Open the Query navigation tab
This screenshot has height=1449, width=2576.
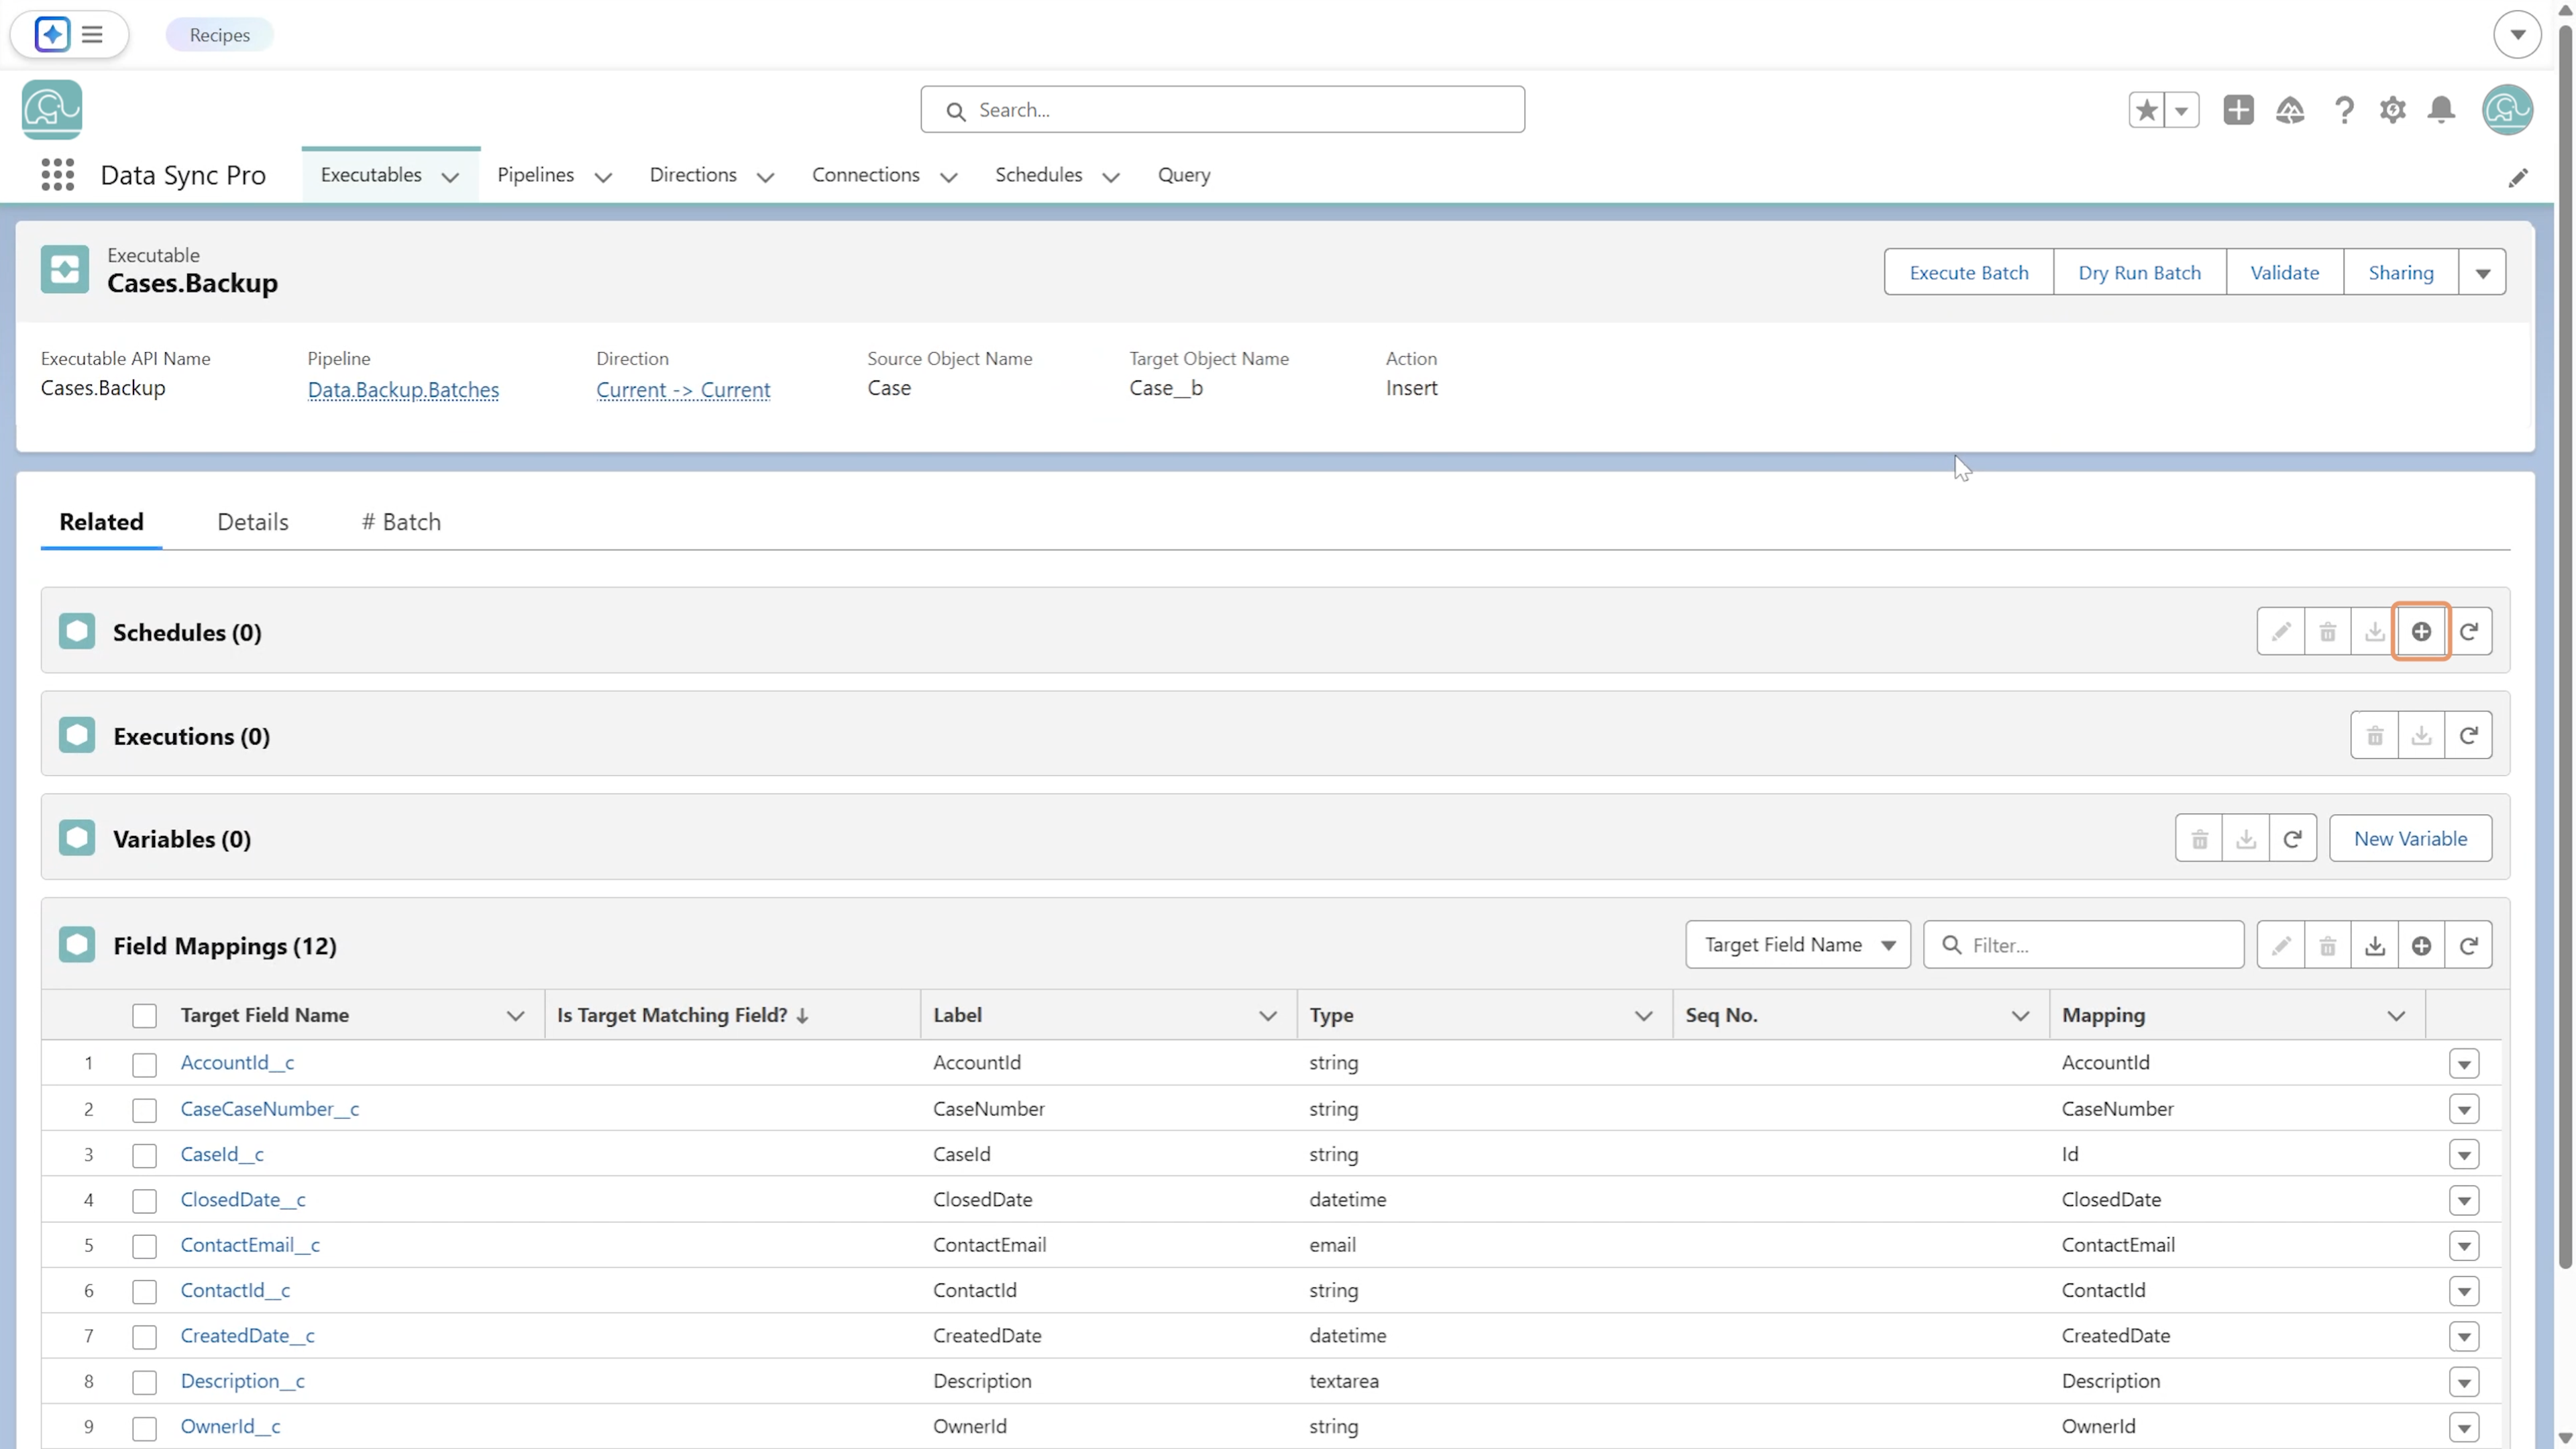pyautogui.click(x=1184, y=175)
